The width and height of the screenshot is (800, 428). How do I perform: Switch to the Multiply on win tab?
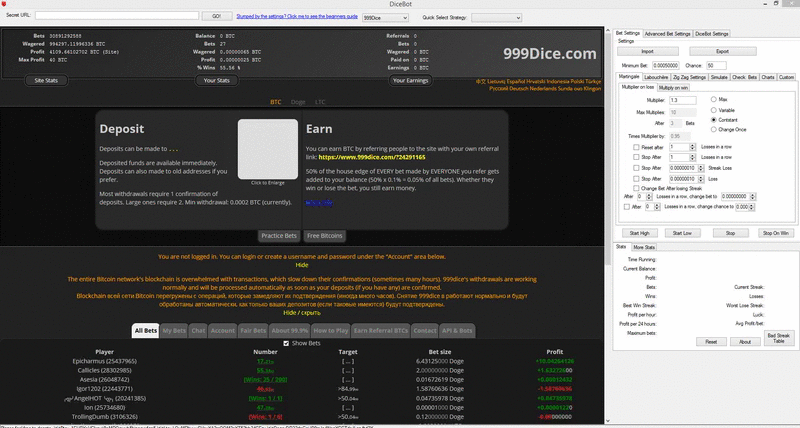673,88
